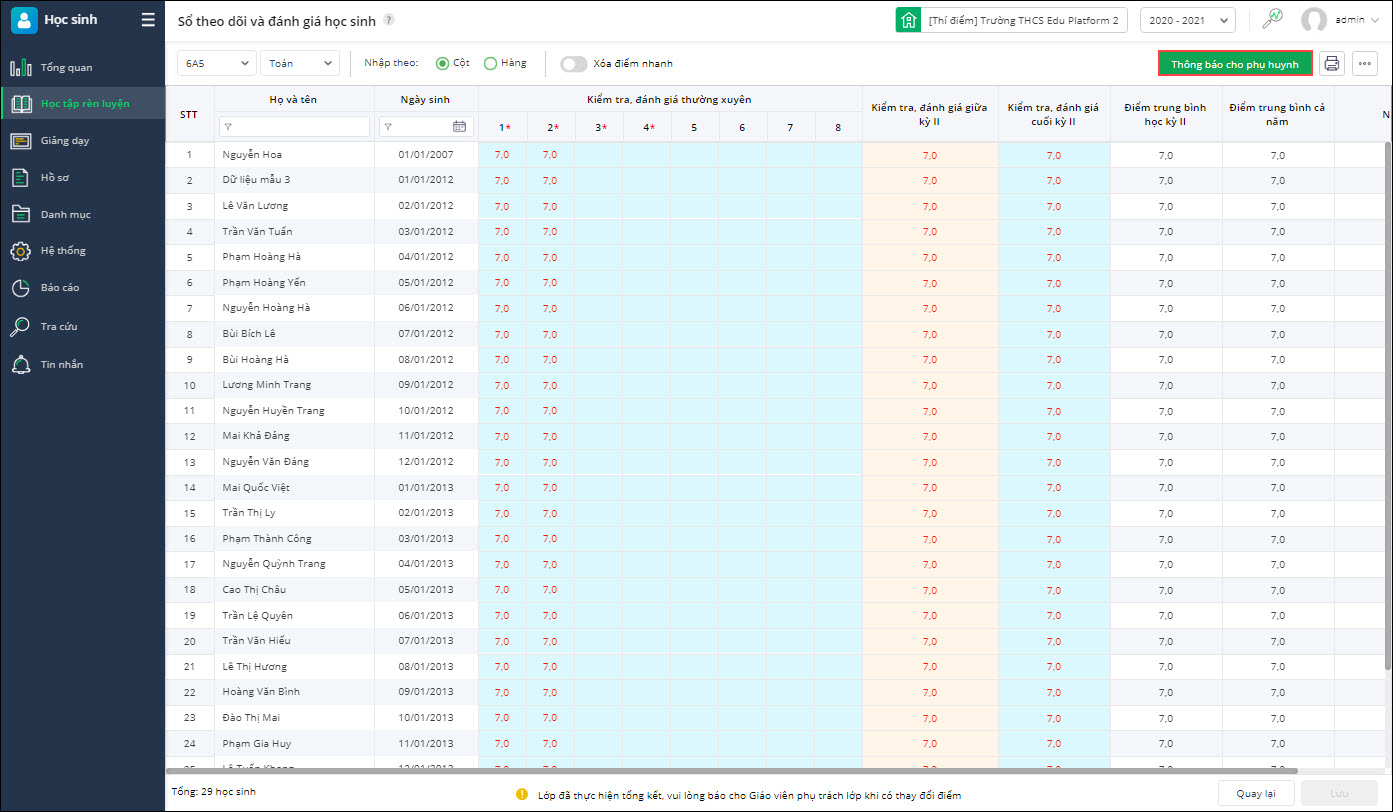The width and height of the screenshot is (1393, 812).
Task: Open the Toán subject dropdown
Action: pos(299,64)
